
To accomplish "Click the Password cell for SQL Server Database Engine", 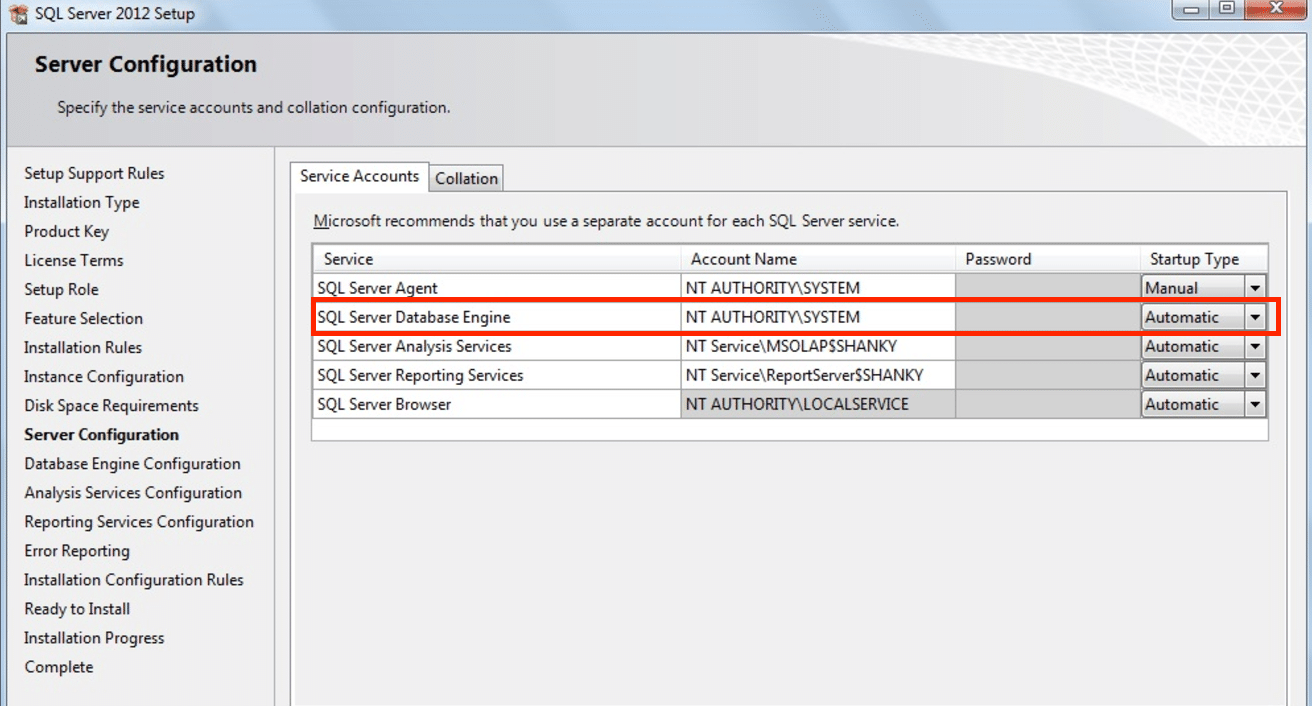I will (x=1048, y=317).
